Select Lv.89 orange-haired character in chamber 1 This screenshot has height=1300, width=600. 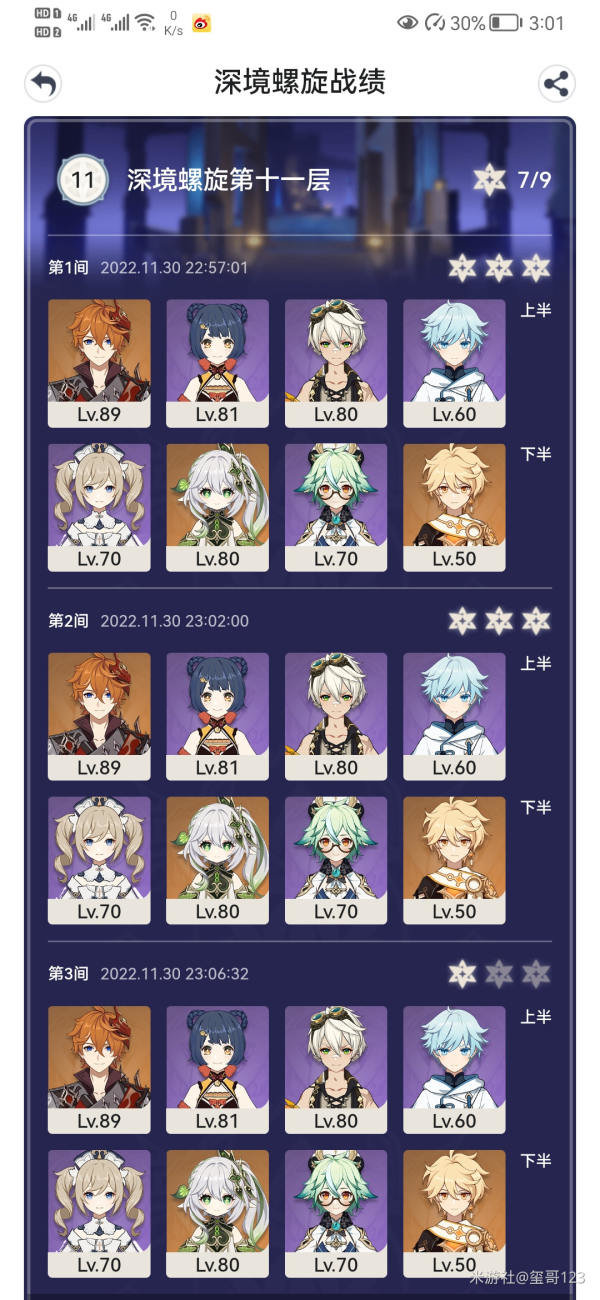coord(99,364)
